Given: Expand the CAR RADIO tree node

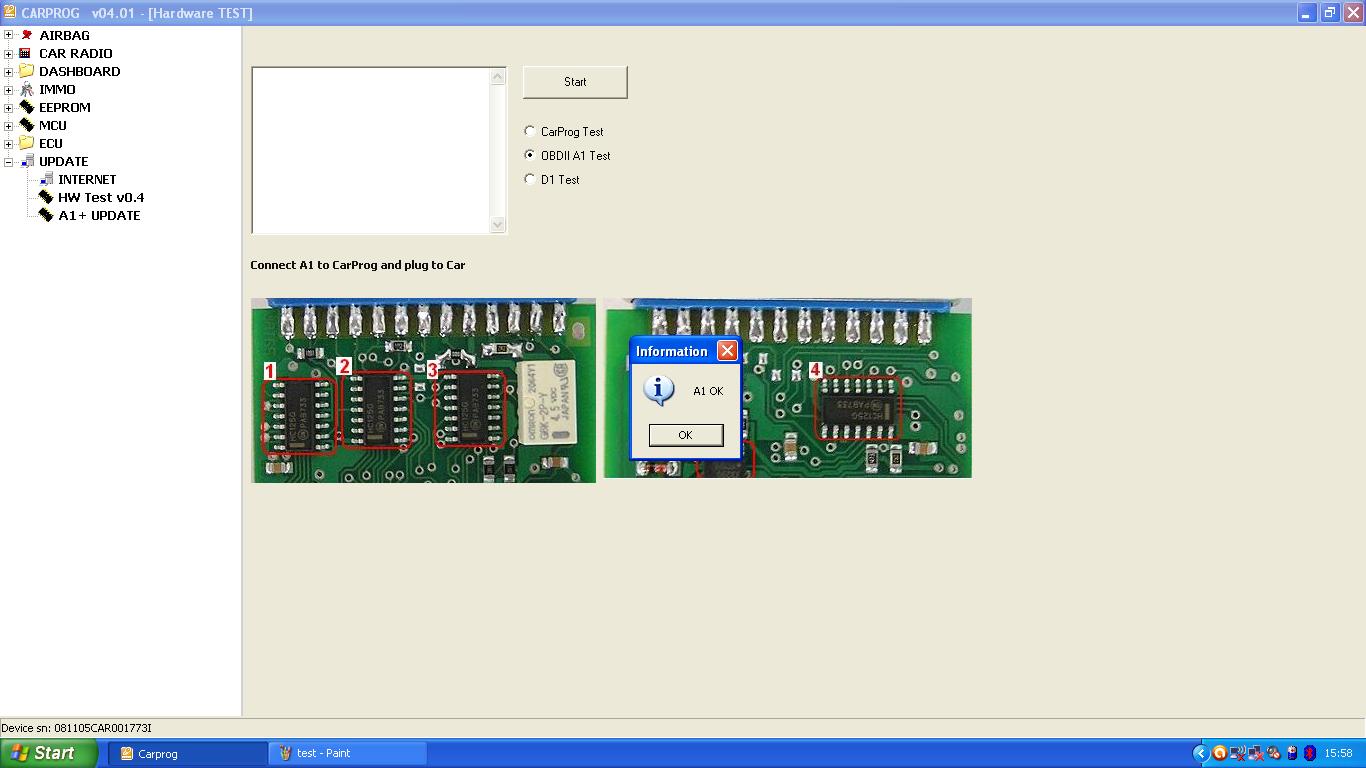Looking at the screenshot, I should [9, 53].
